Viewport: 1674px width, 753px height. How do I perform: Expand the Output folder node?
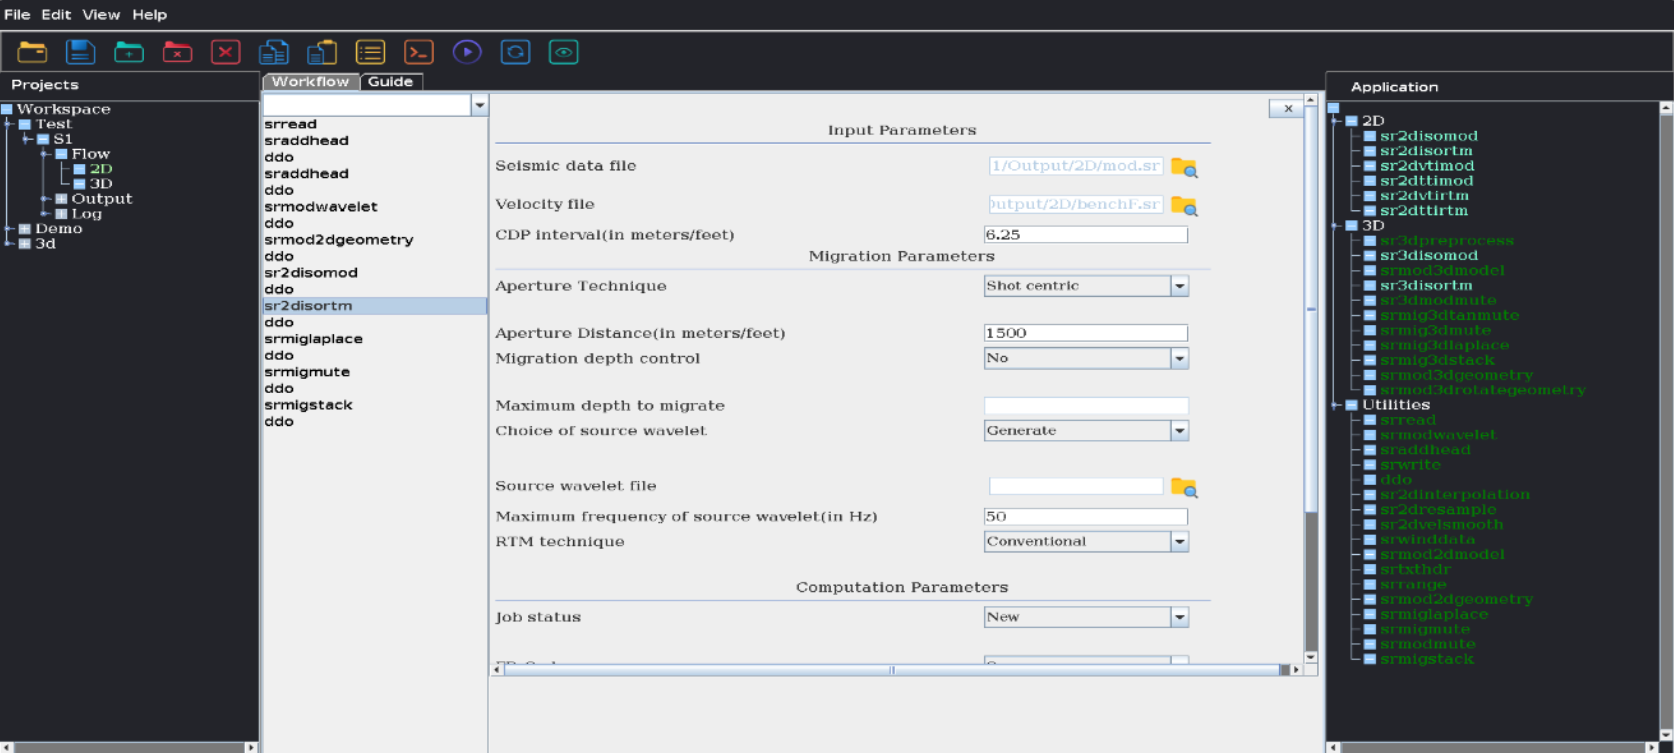tap(45, 199)
